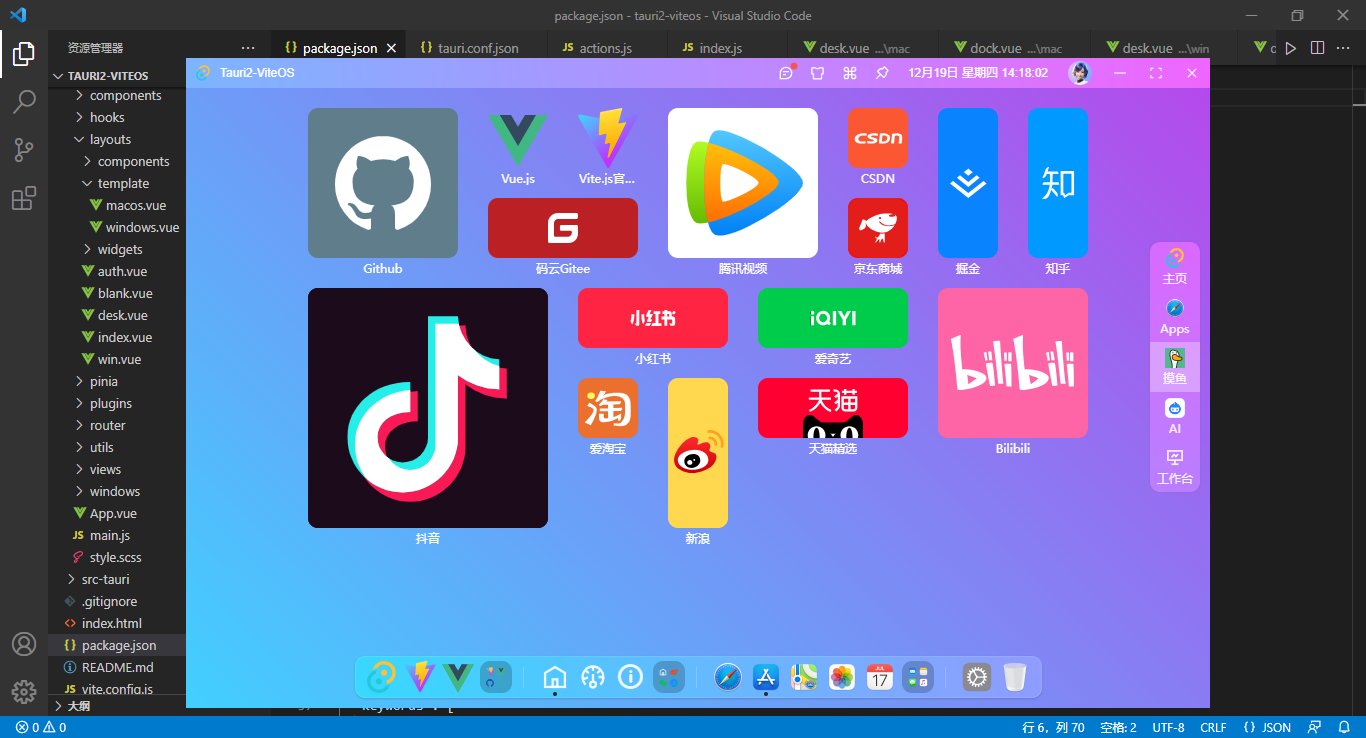The image size is (1366, 738).
Task: Open VS Code Source Control view
Action: pyautogui.click(x=24, y=150)
